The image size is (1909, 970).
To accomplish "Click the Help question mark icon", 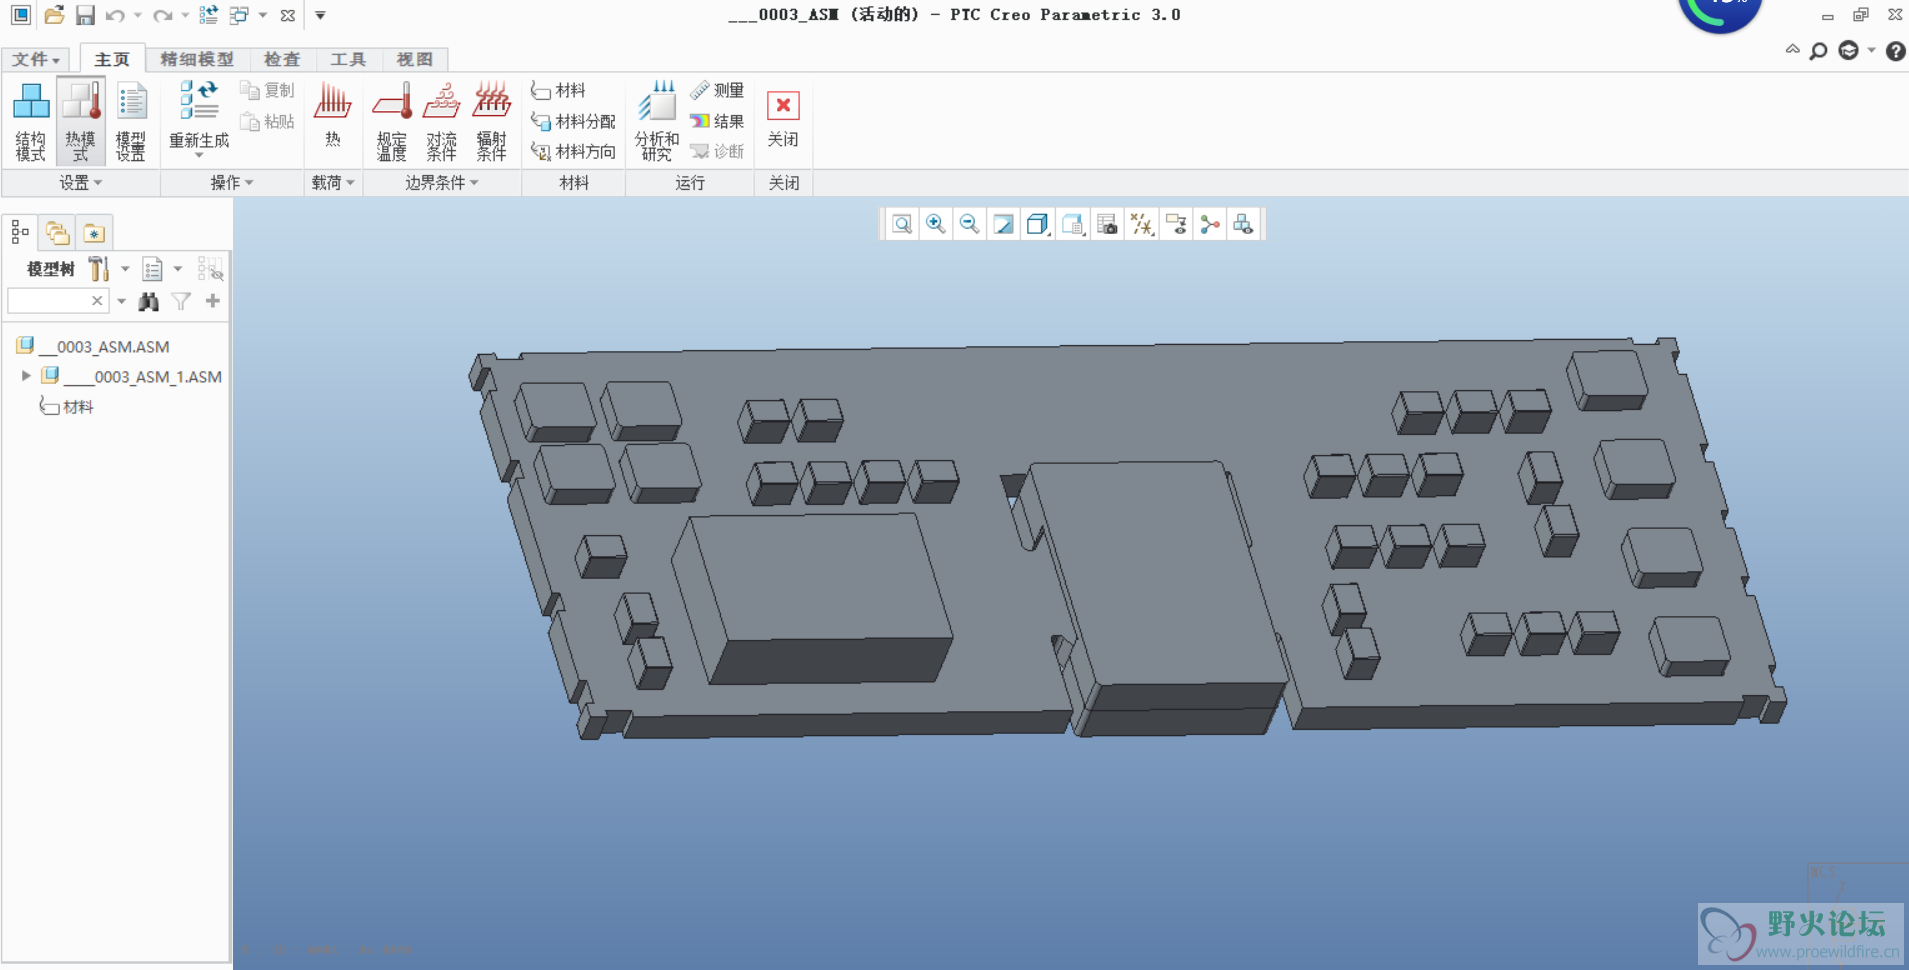I will (x=1895, y=51).
